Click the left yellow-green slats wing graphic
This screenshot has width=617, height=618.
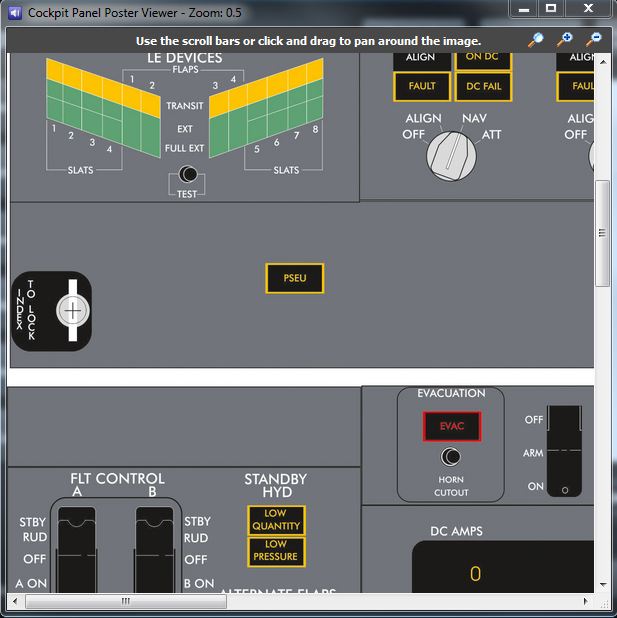pos(103,108)
